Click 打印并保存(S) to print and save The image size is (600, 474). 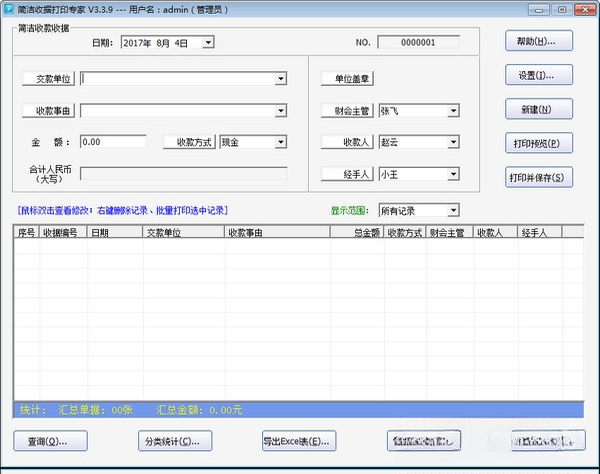(539, 177)
